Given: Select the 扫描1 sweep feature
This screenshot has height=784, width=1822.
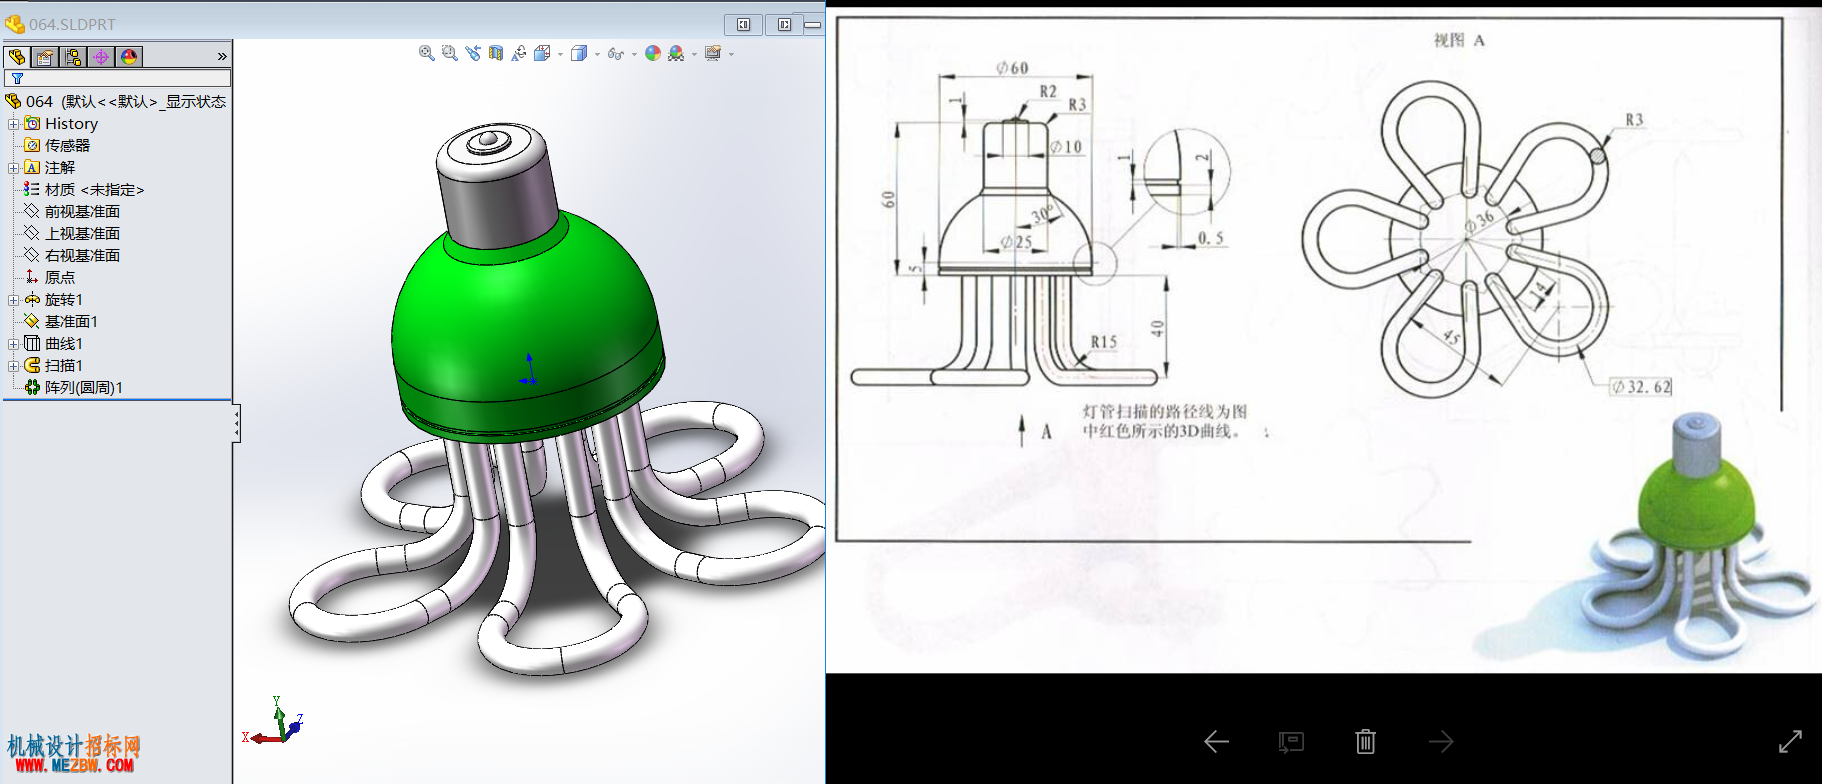Looking at the screenshot, I should coord(63,366).
